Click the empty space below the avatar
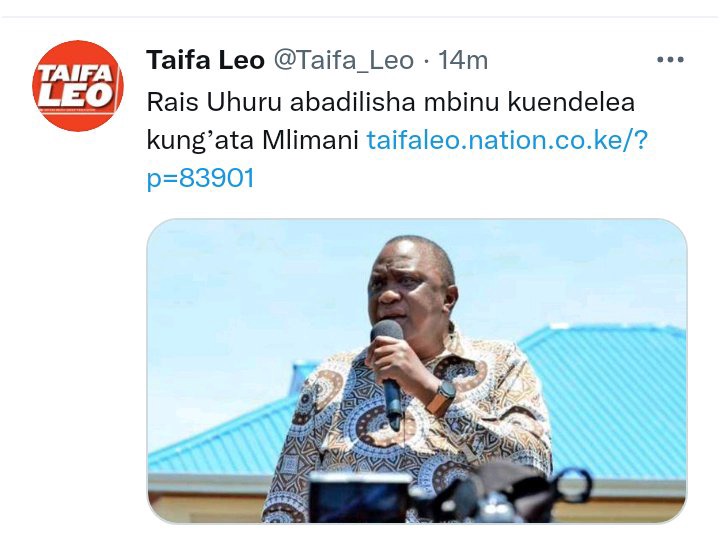This screenshot has height=547, width=720. point(78,321)
